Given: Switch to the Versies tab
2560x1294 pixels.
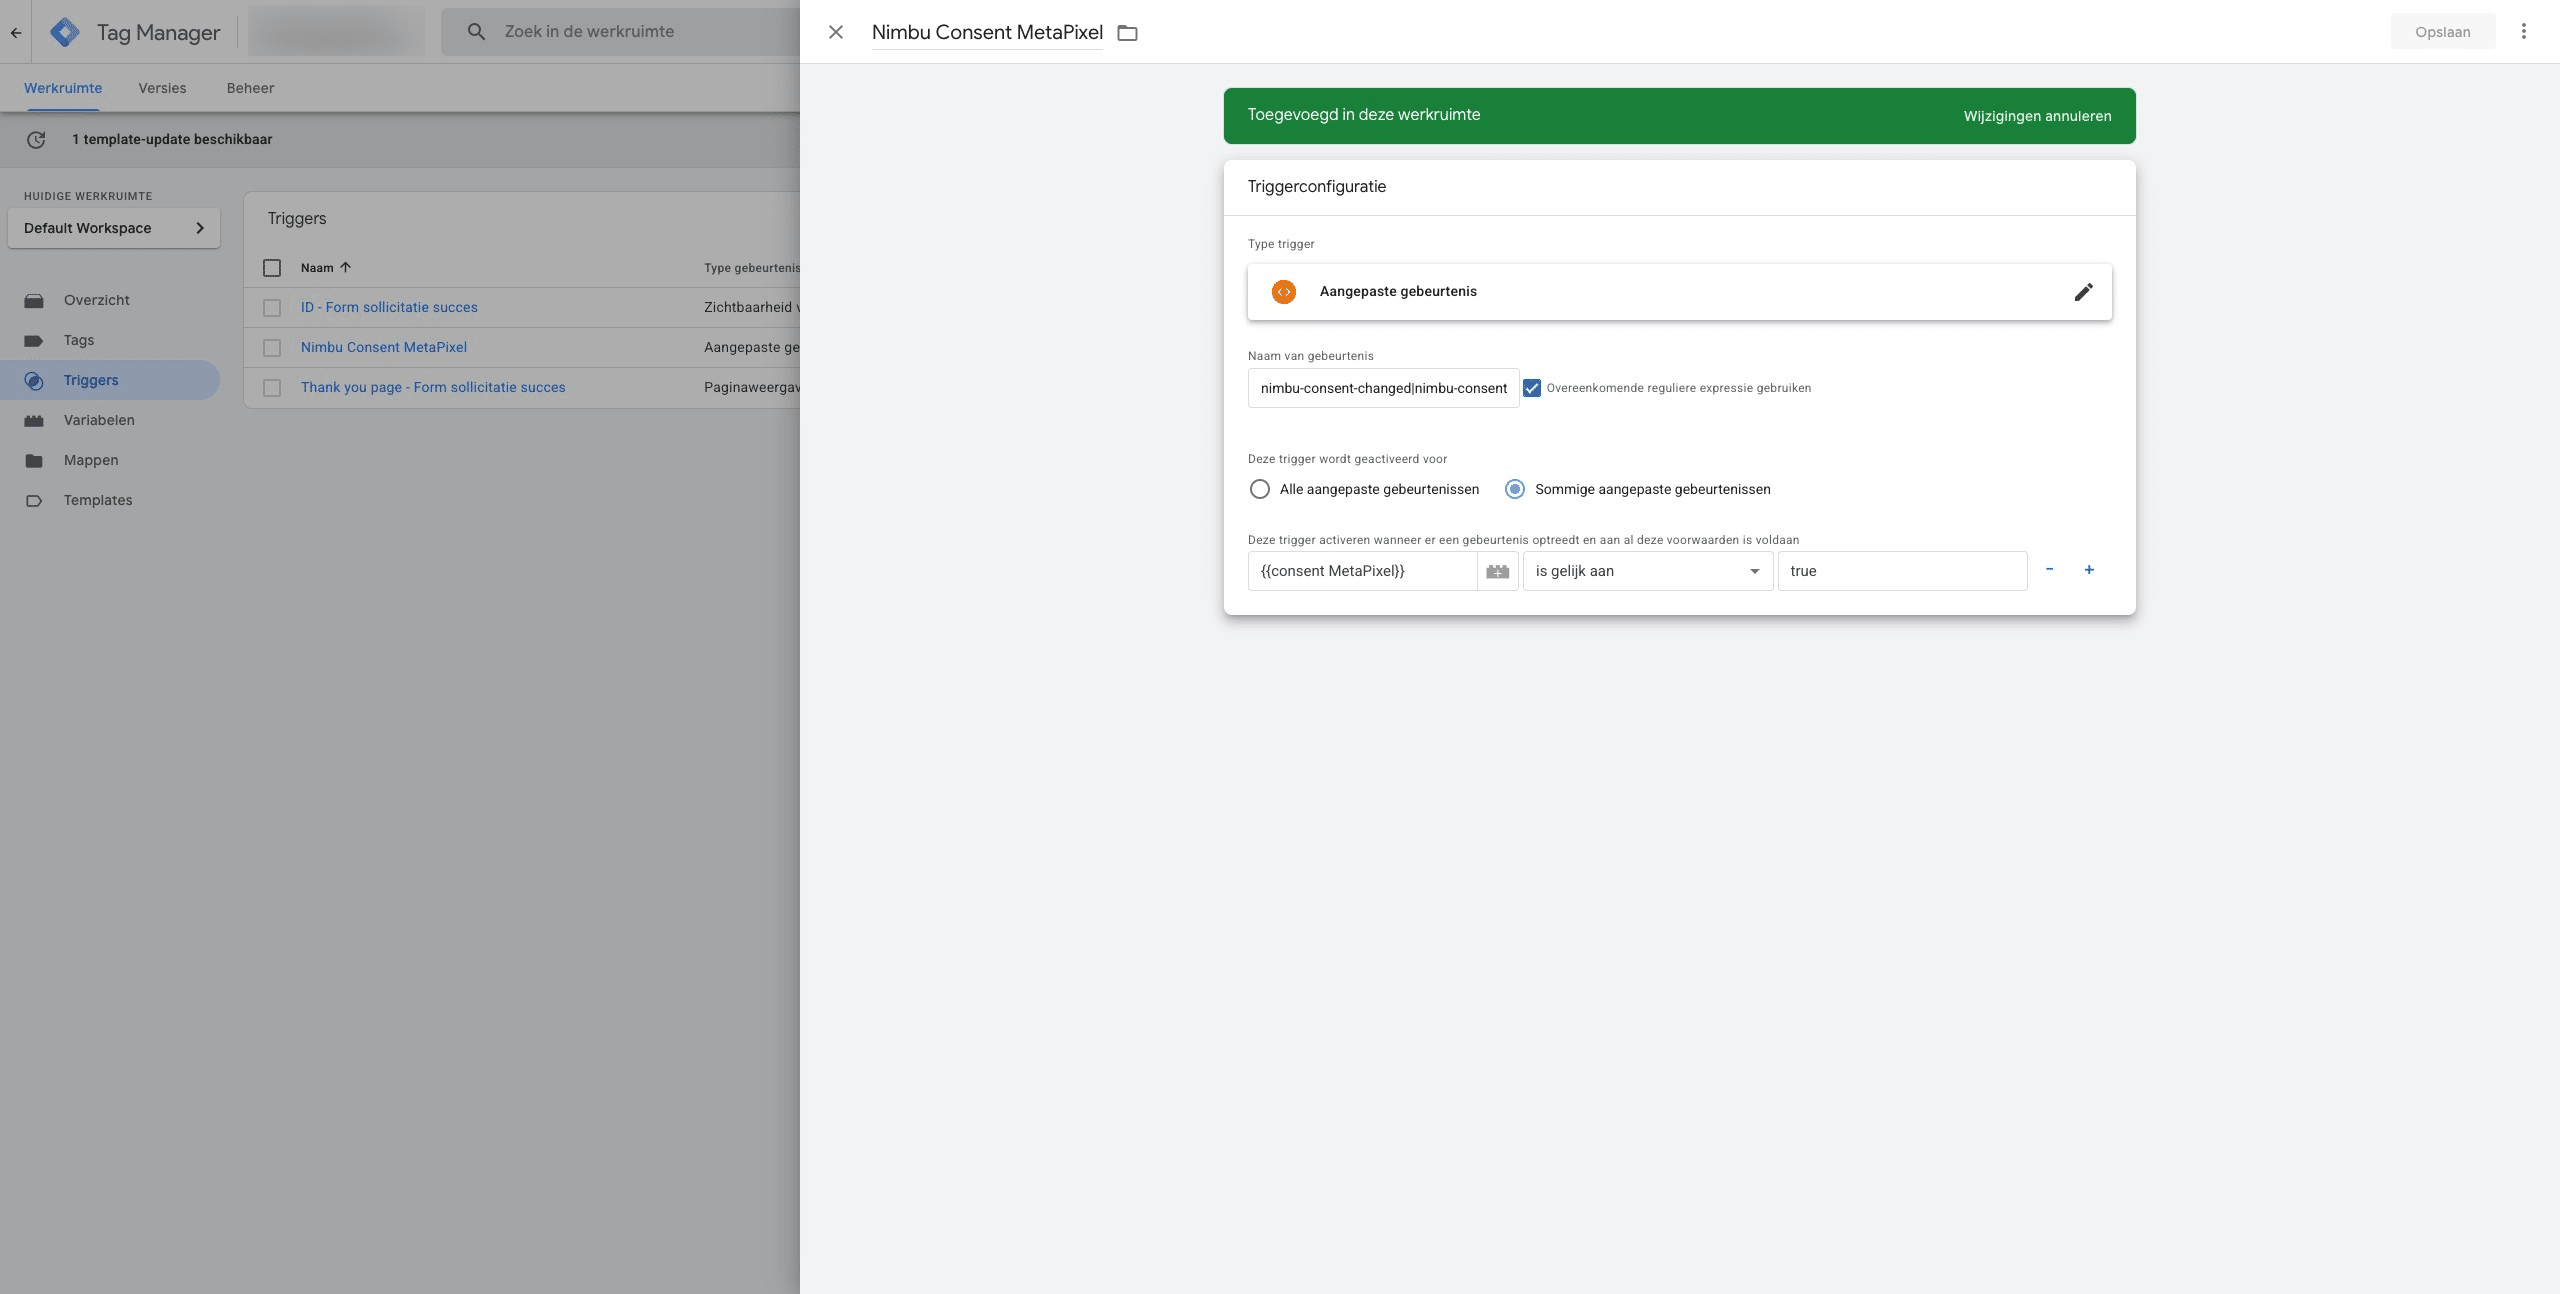Looking at the screenshot, I should 162,88.
